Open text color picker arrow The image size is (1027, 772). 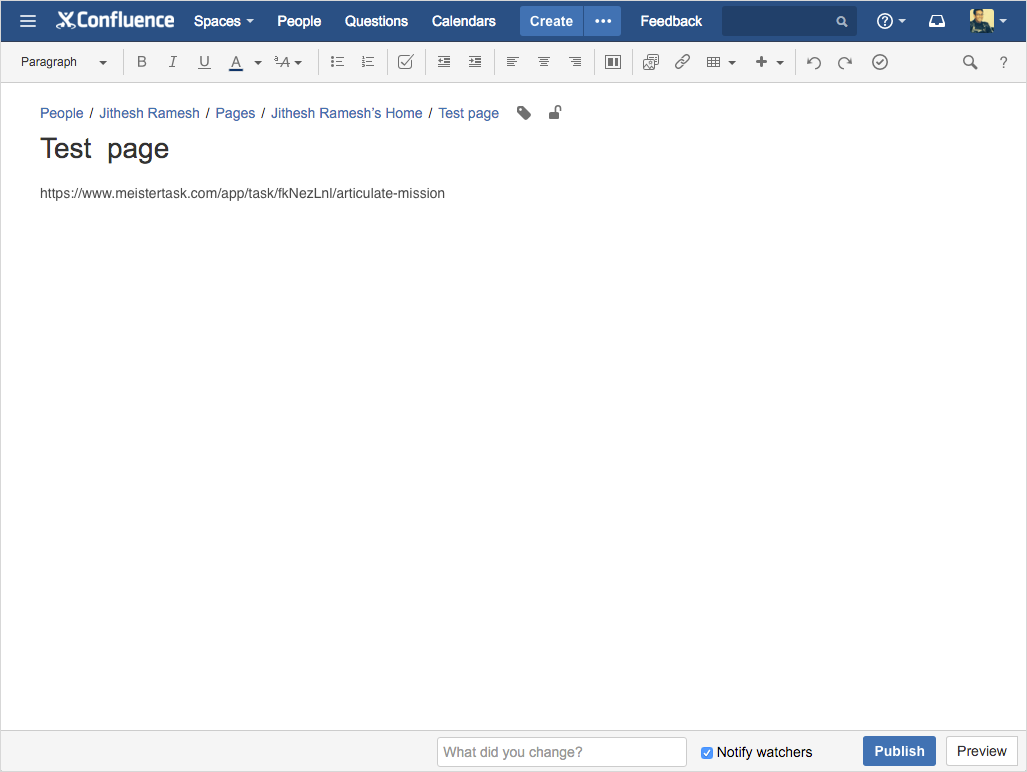[258, 63]
